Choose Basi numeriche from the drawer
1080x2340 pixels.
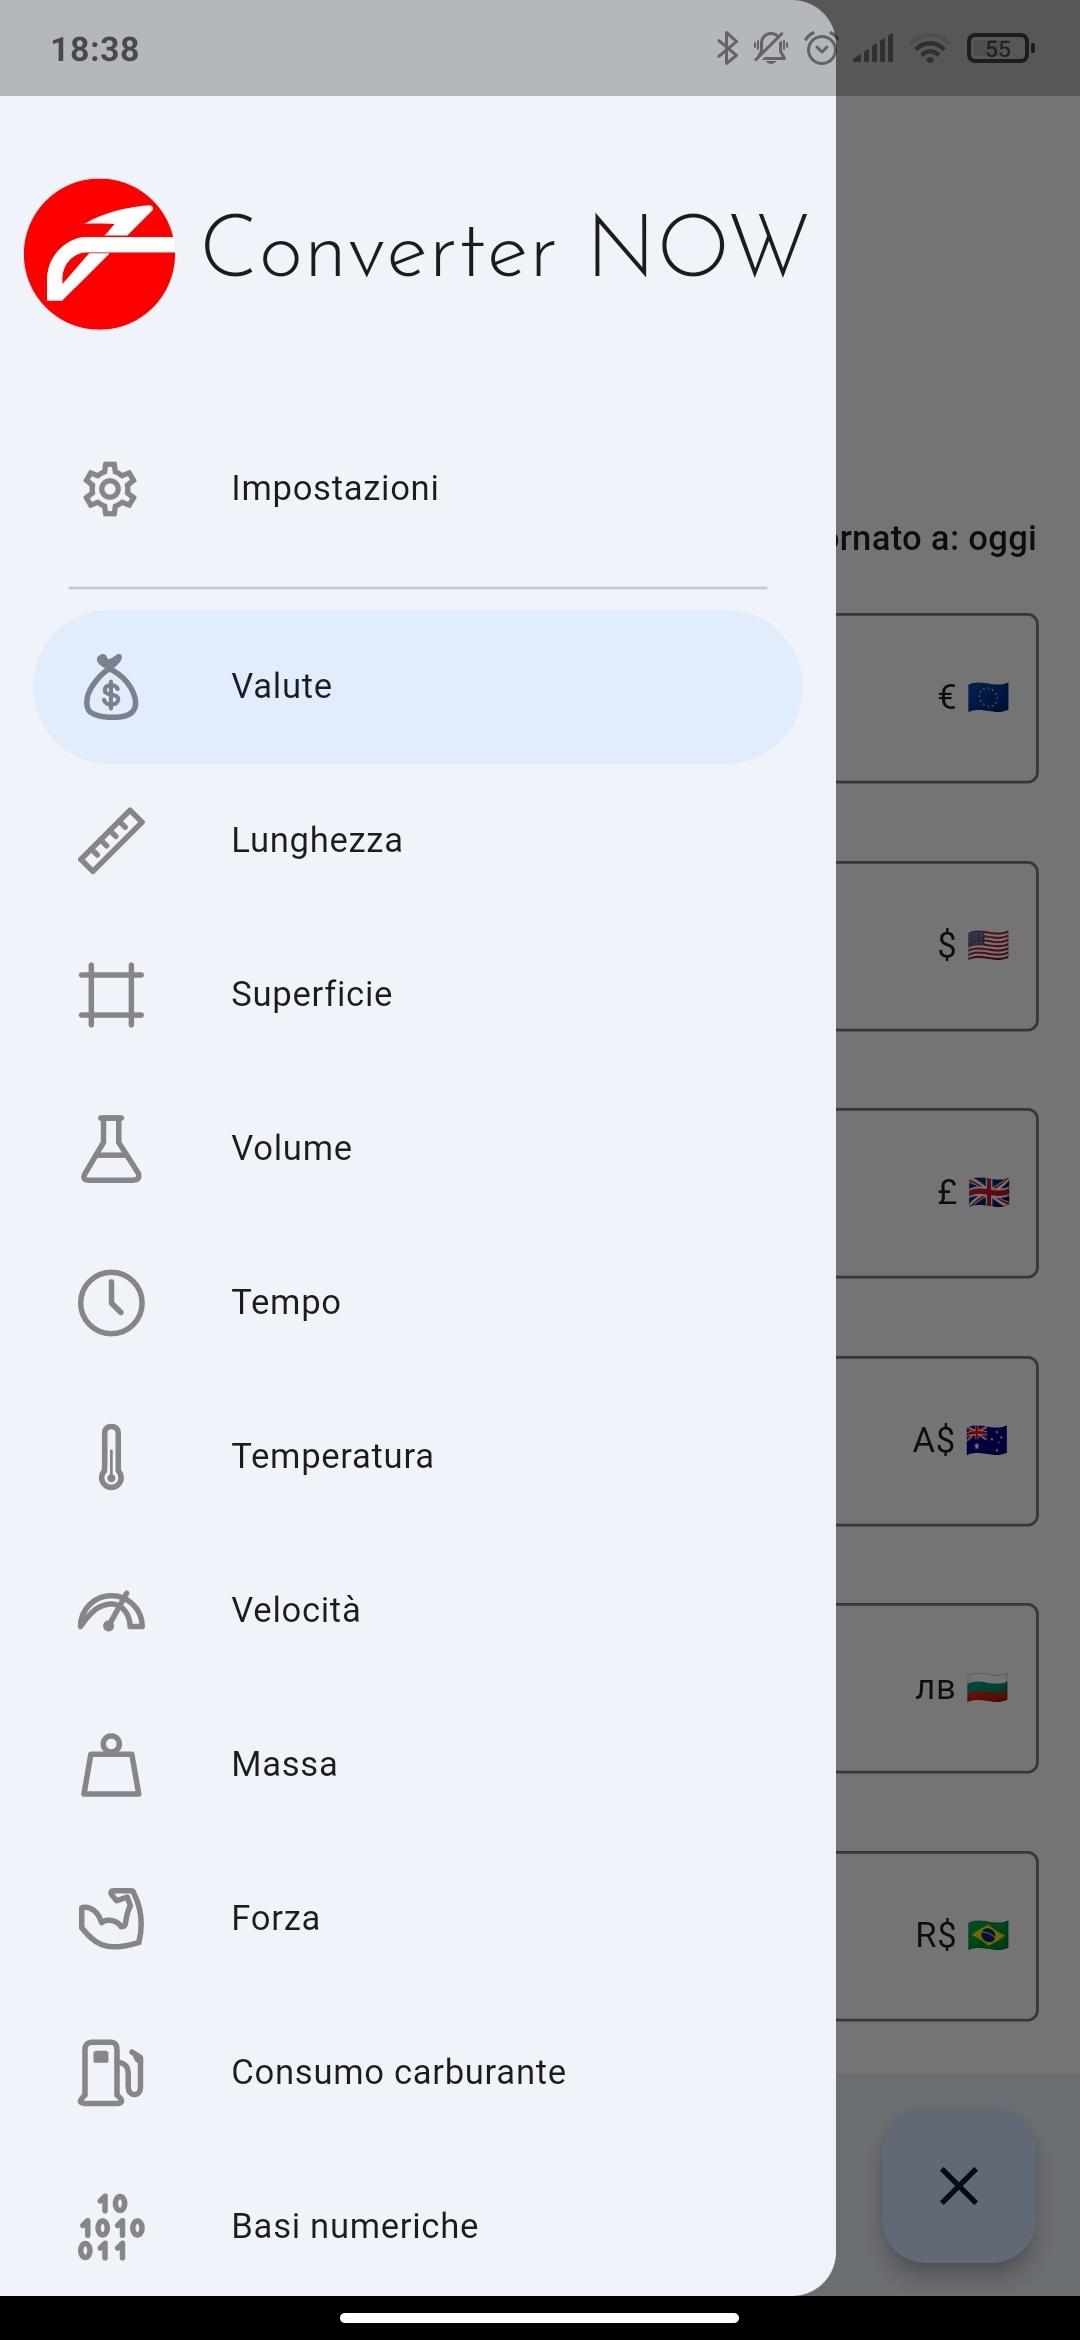click(x=354, y=2227)
